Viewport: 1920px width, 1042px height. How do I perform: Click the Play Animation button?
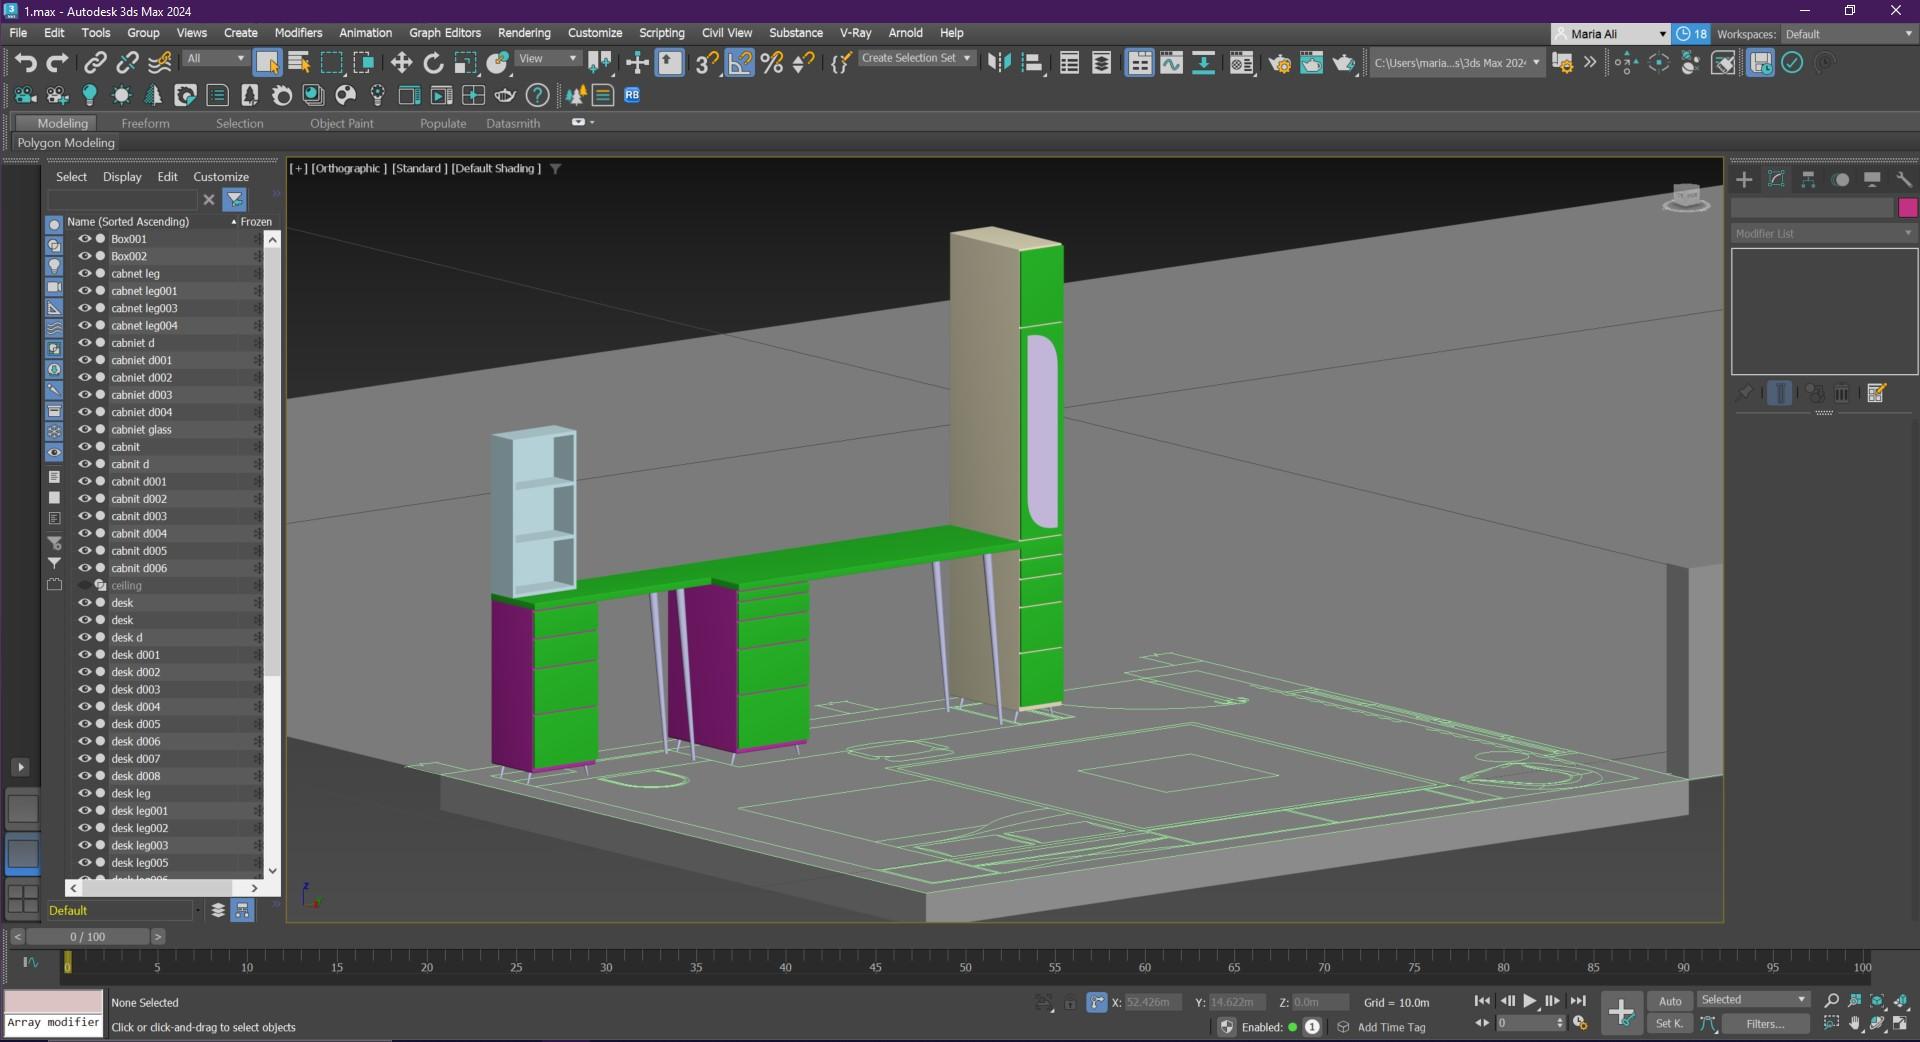(1529, 1001)
